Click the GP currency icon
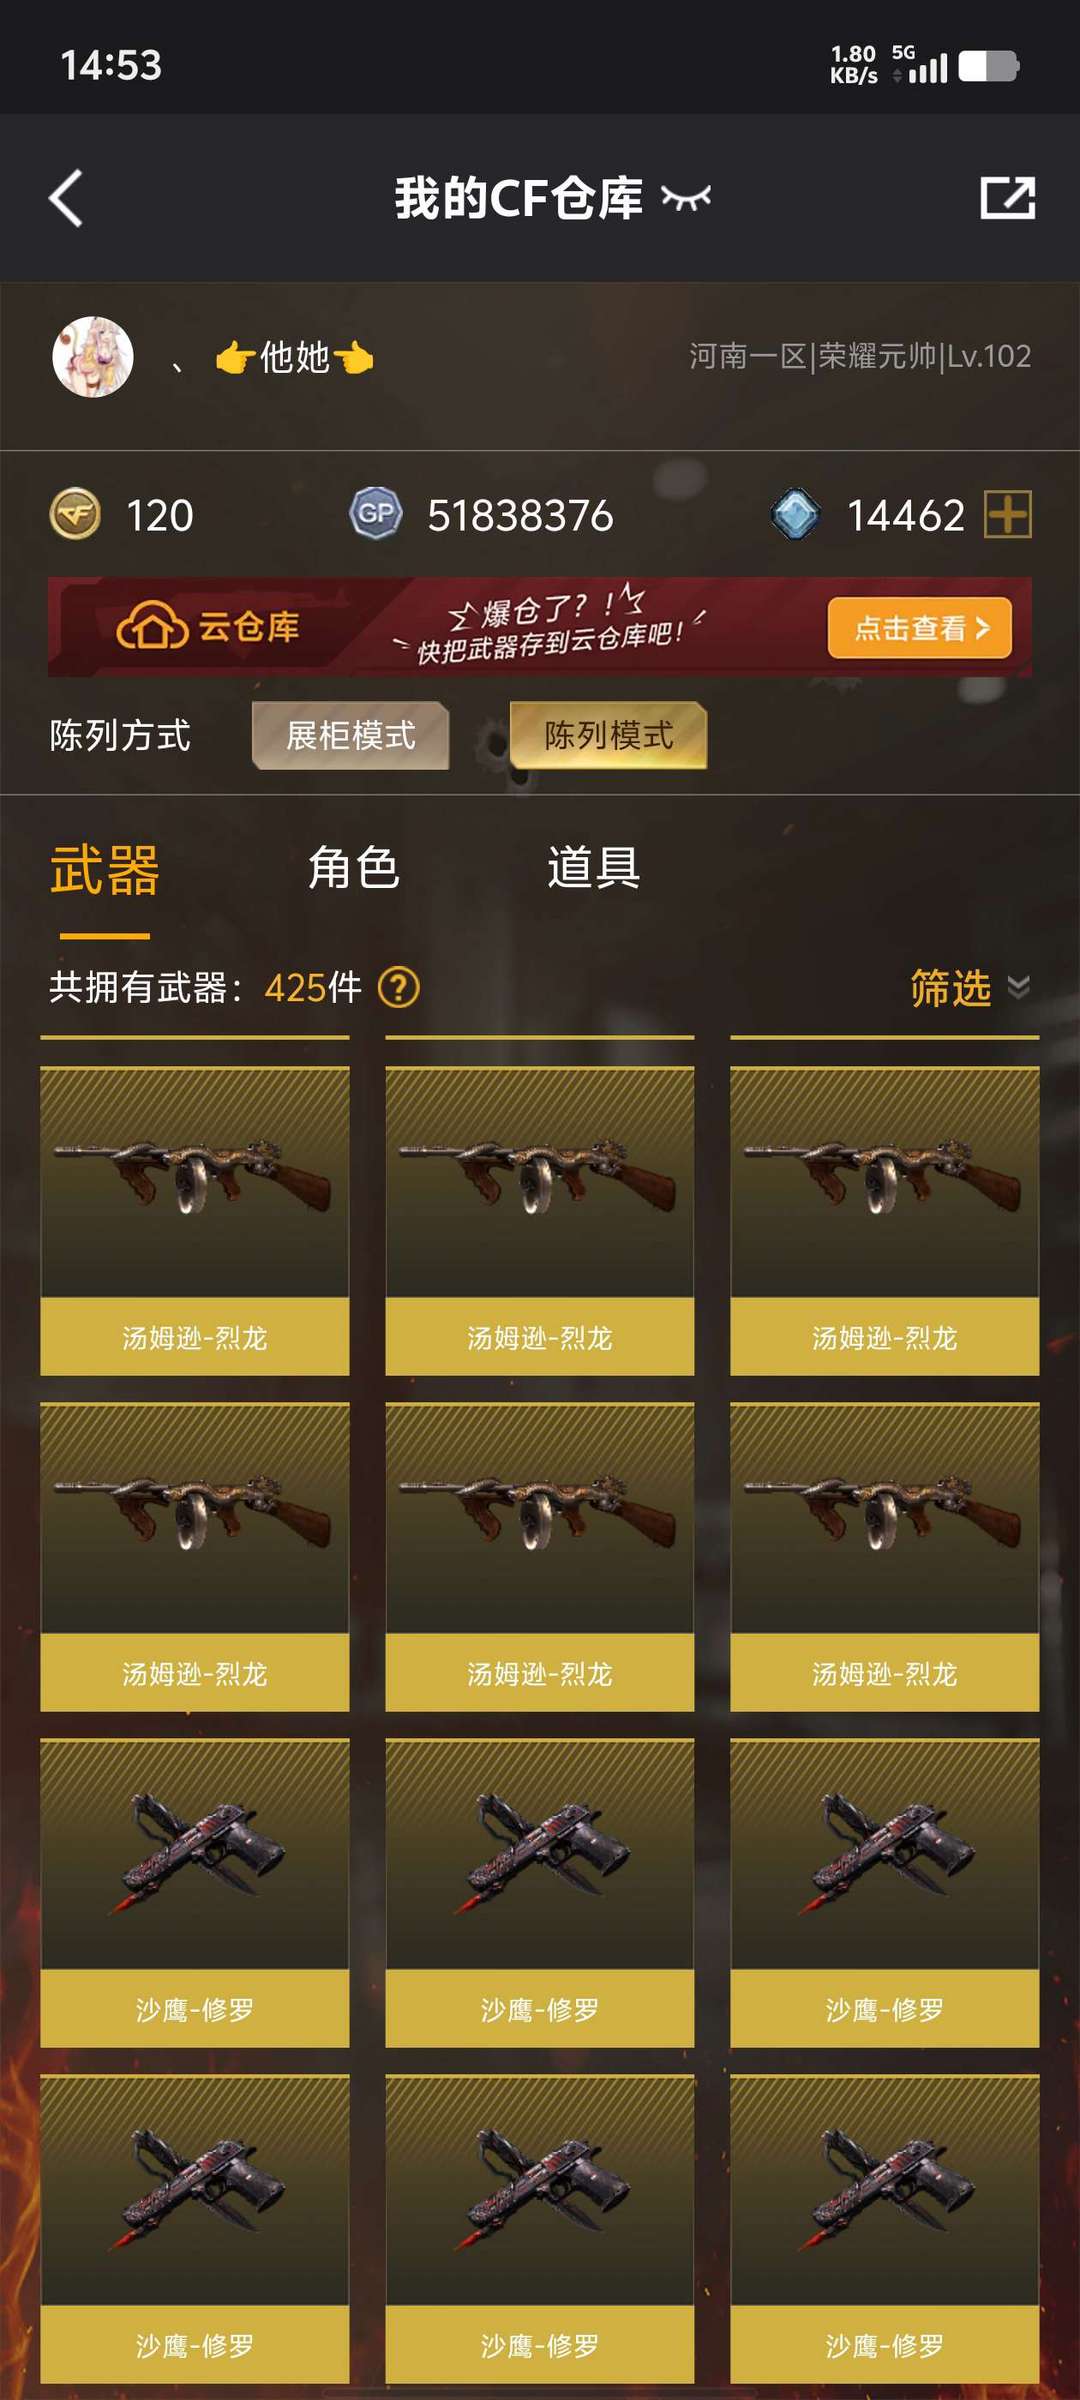Viewport: 1080px width, 2400px height. coord(376,514)
